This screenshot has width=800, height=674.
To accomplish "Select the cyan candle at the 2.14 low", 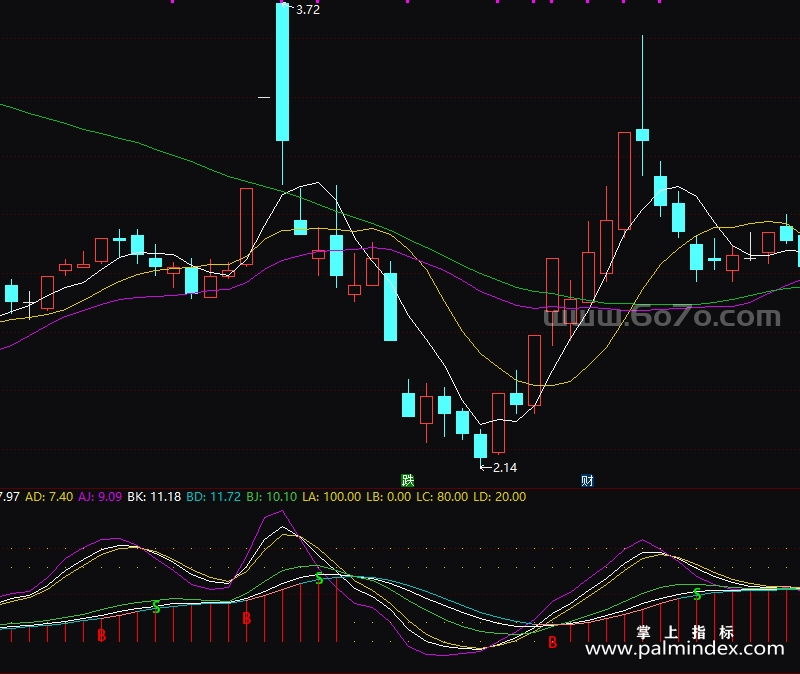I will tap(481, 446).
